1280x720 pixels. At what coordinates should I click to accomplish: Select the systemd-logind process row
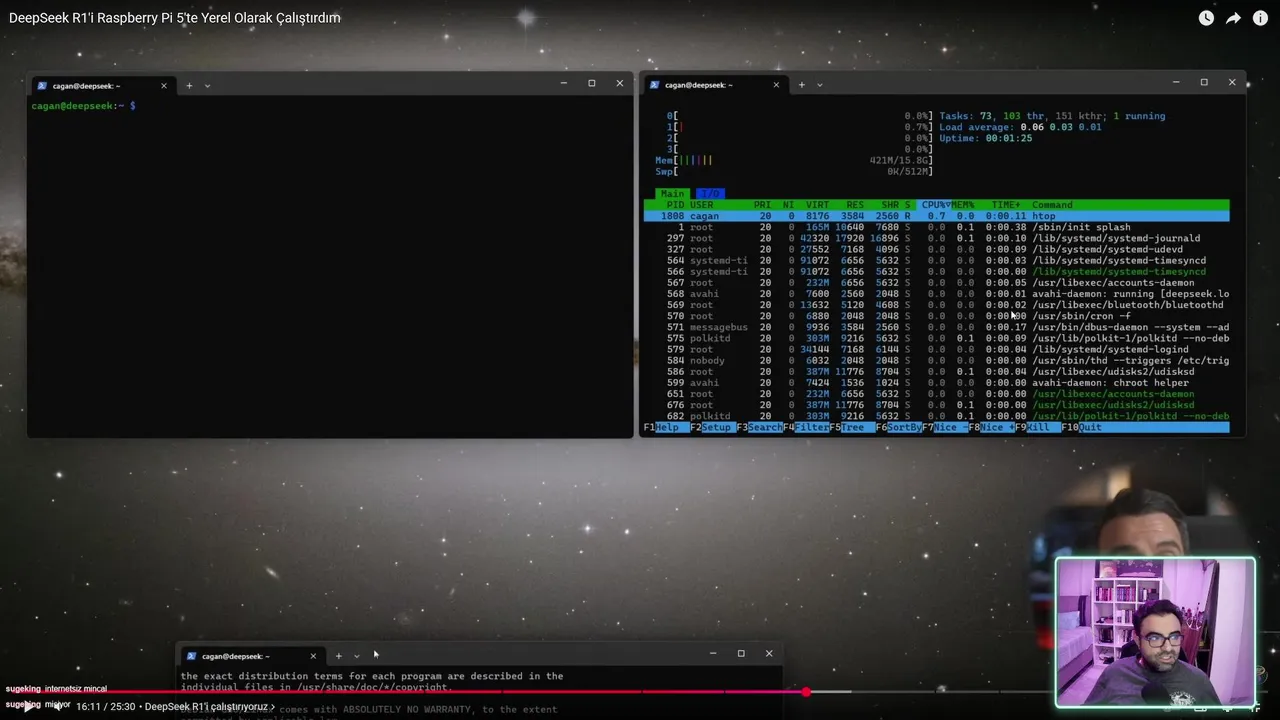coord(936,349)
